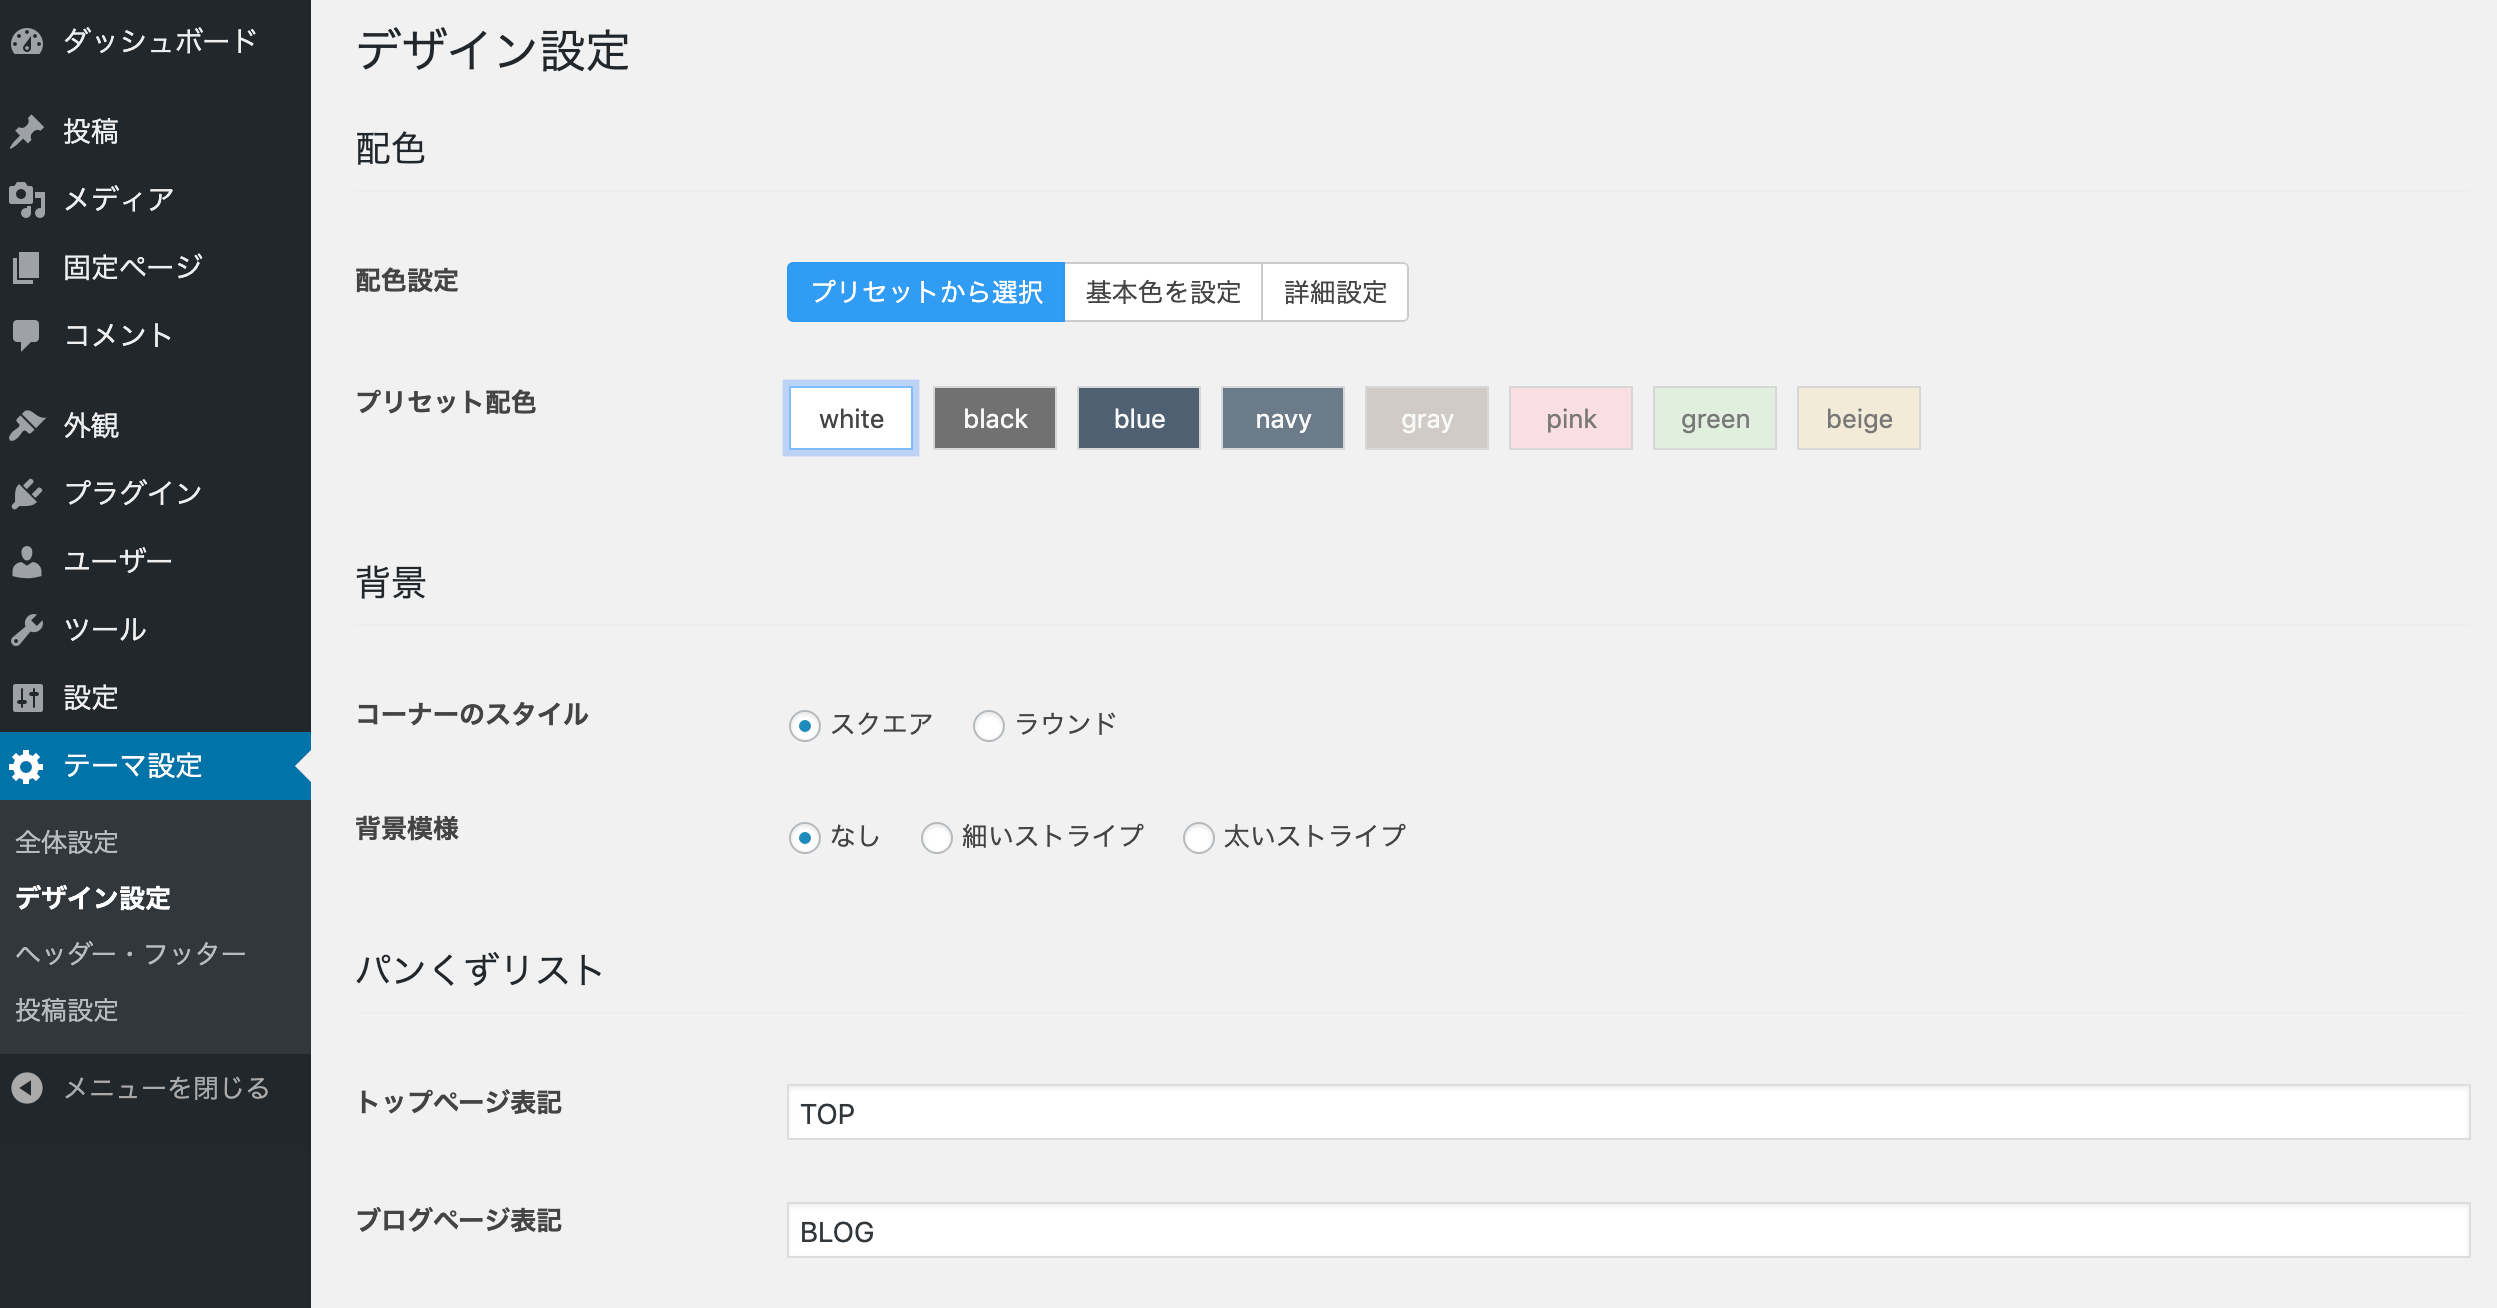
Task: Click the プラグイン plug icon
Action: coord(27,493)
